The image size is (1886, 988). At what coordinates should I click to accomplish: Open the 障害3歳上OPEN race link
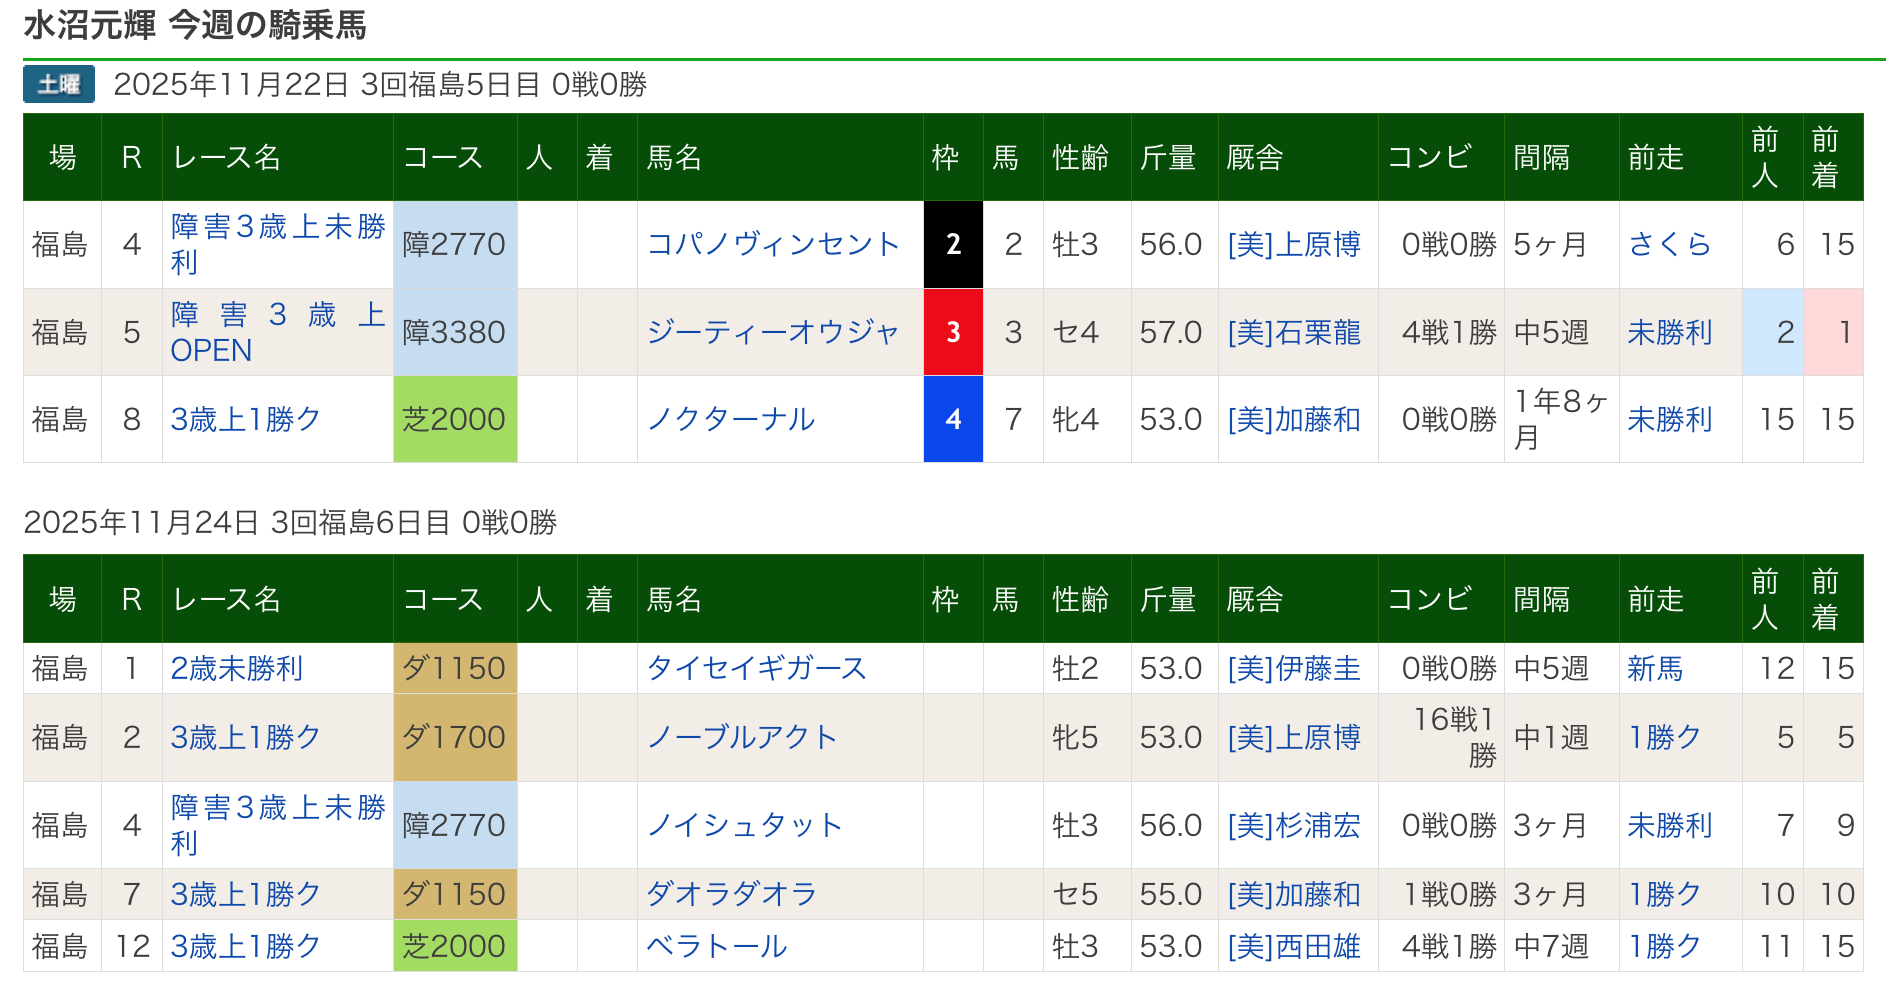(277, 332)
